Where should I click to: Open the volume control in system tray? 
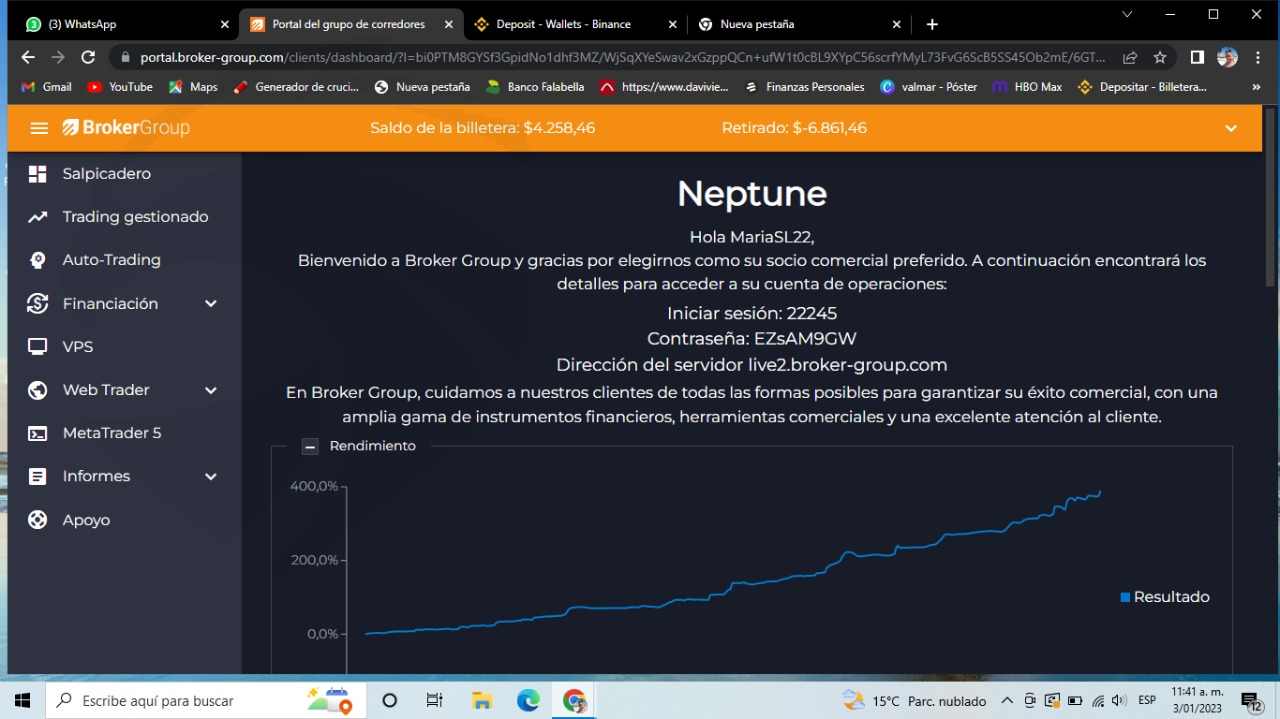(x=1119, y=700)
